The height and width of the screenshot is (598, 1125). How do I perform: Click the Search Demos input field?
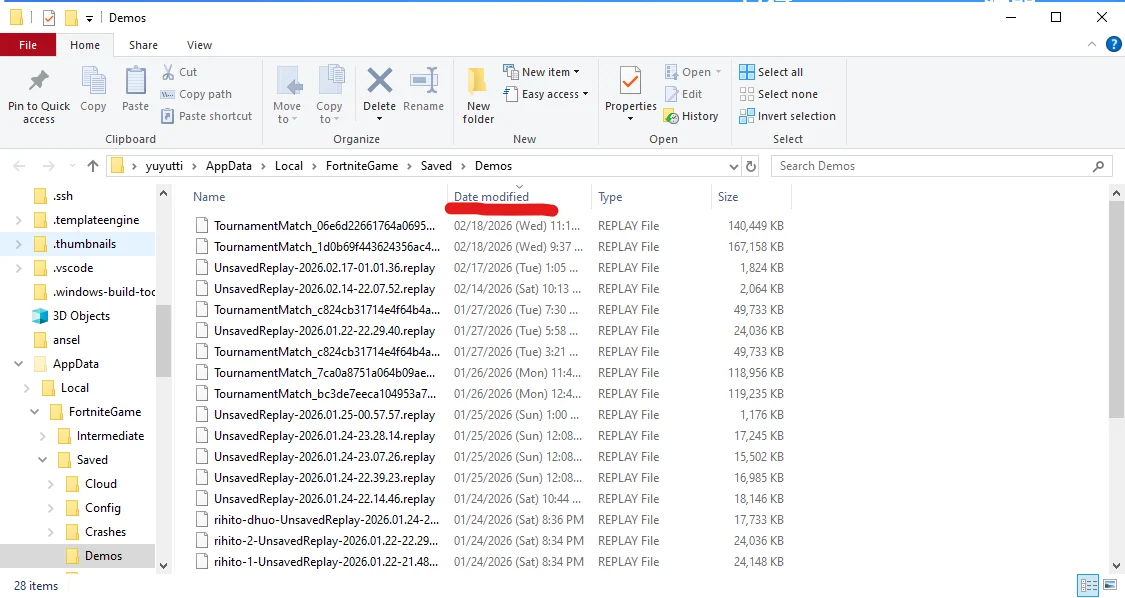[x=930, y=166]
